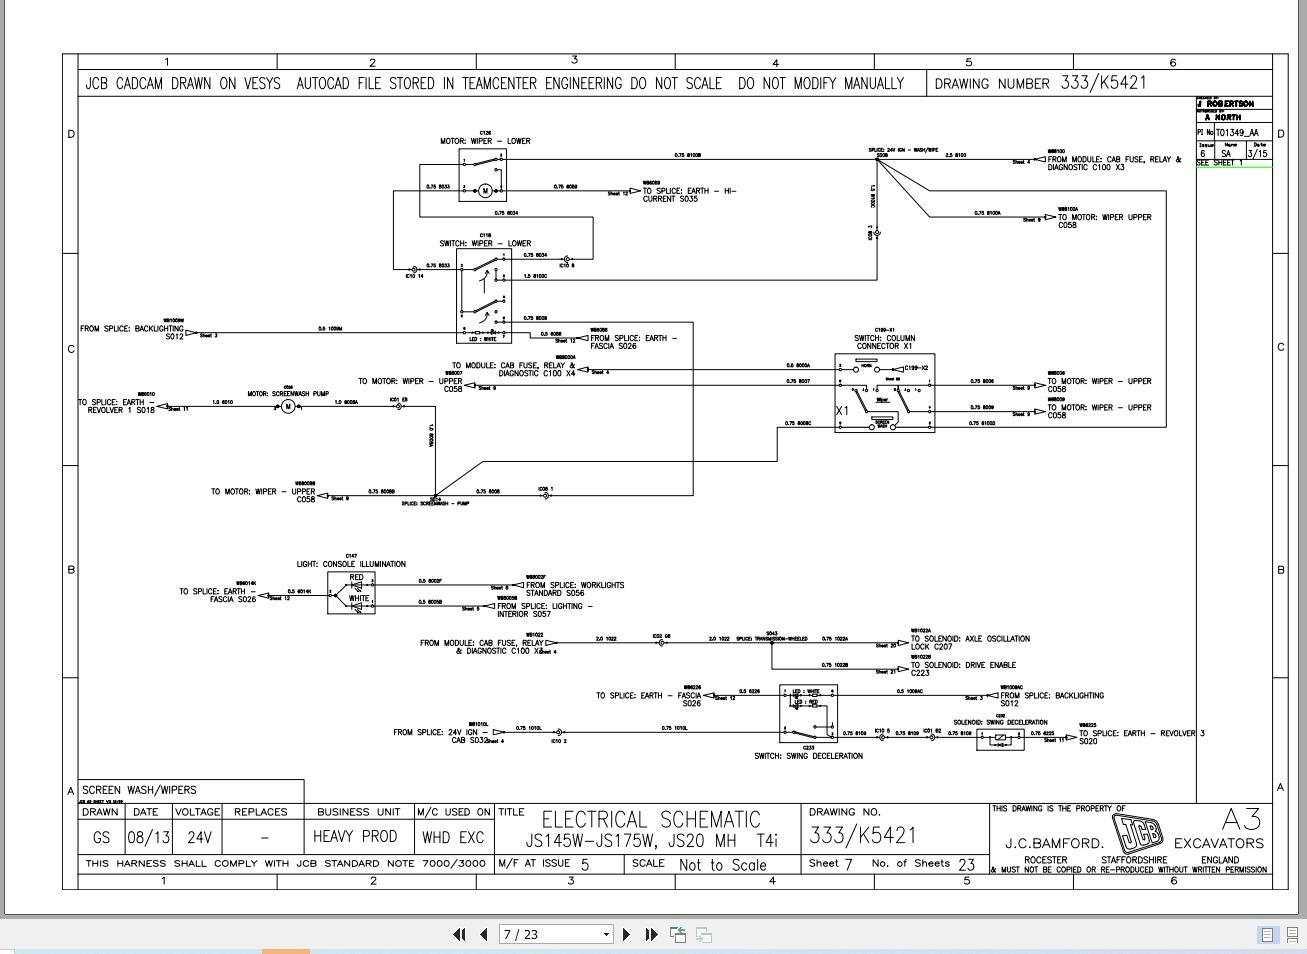Click the LIGHT: CONSOLE ILLUMINATION symbol
Viewport: 1307px width, 954px height.
351,594
